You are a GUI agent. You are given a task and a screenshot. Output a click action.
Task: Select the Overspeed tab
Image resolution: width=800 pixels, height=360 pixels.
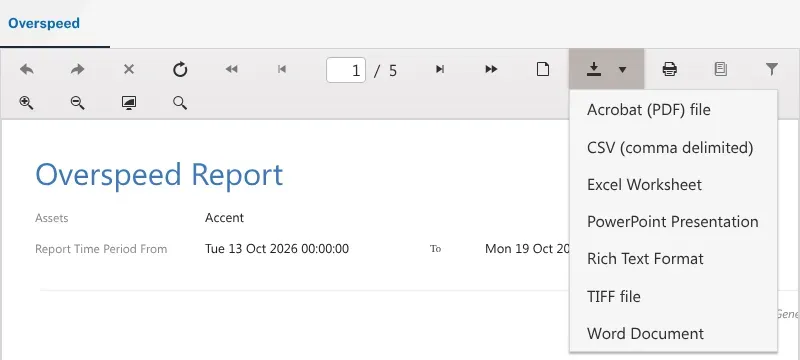pos(44,23)
